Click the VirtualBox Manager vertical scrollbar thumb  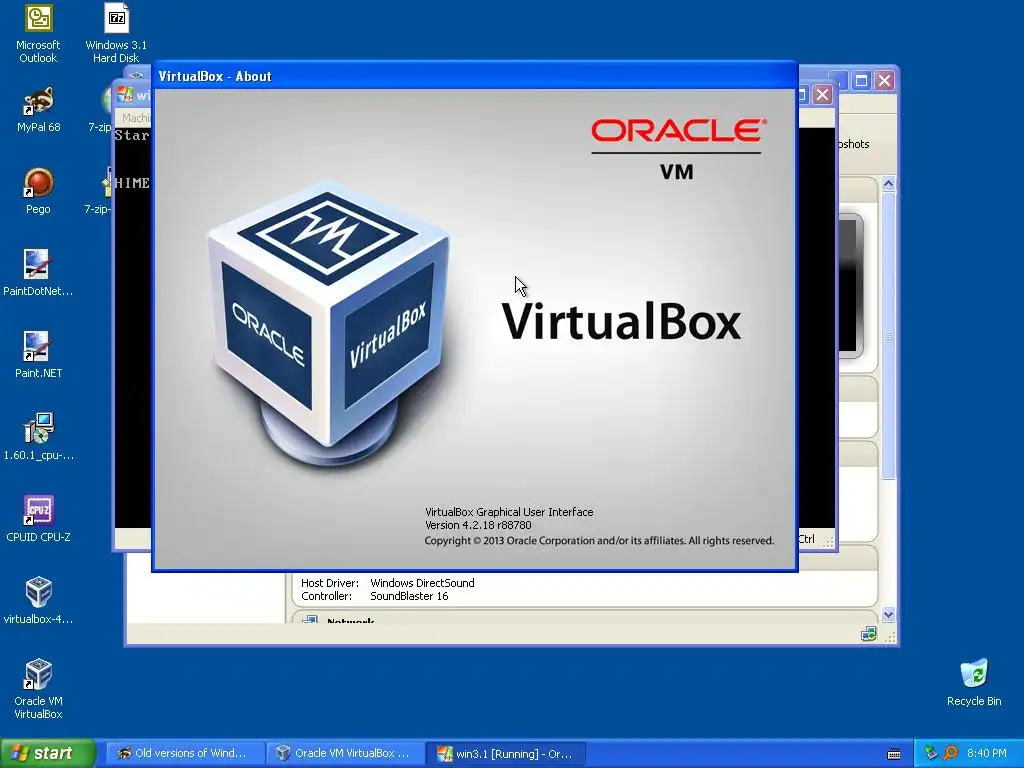tap(888, 336)
